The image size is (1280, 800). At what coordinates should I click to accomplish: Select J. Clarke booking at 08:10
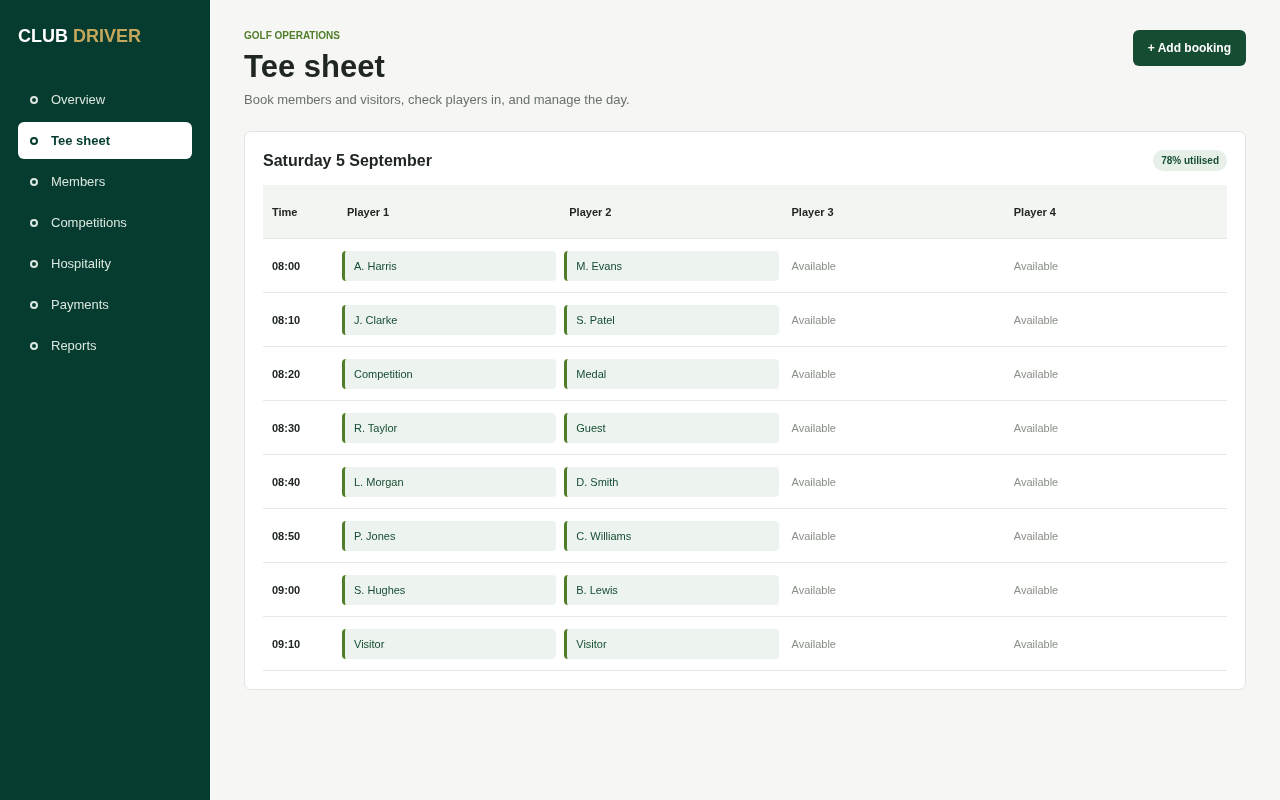(x=449, y=320)
